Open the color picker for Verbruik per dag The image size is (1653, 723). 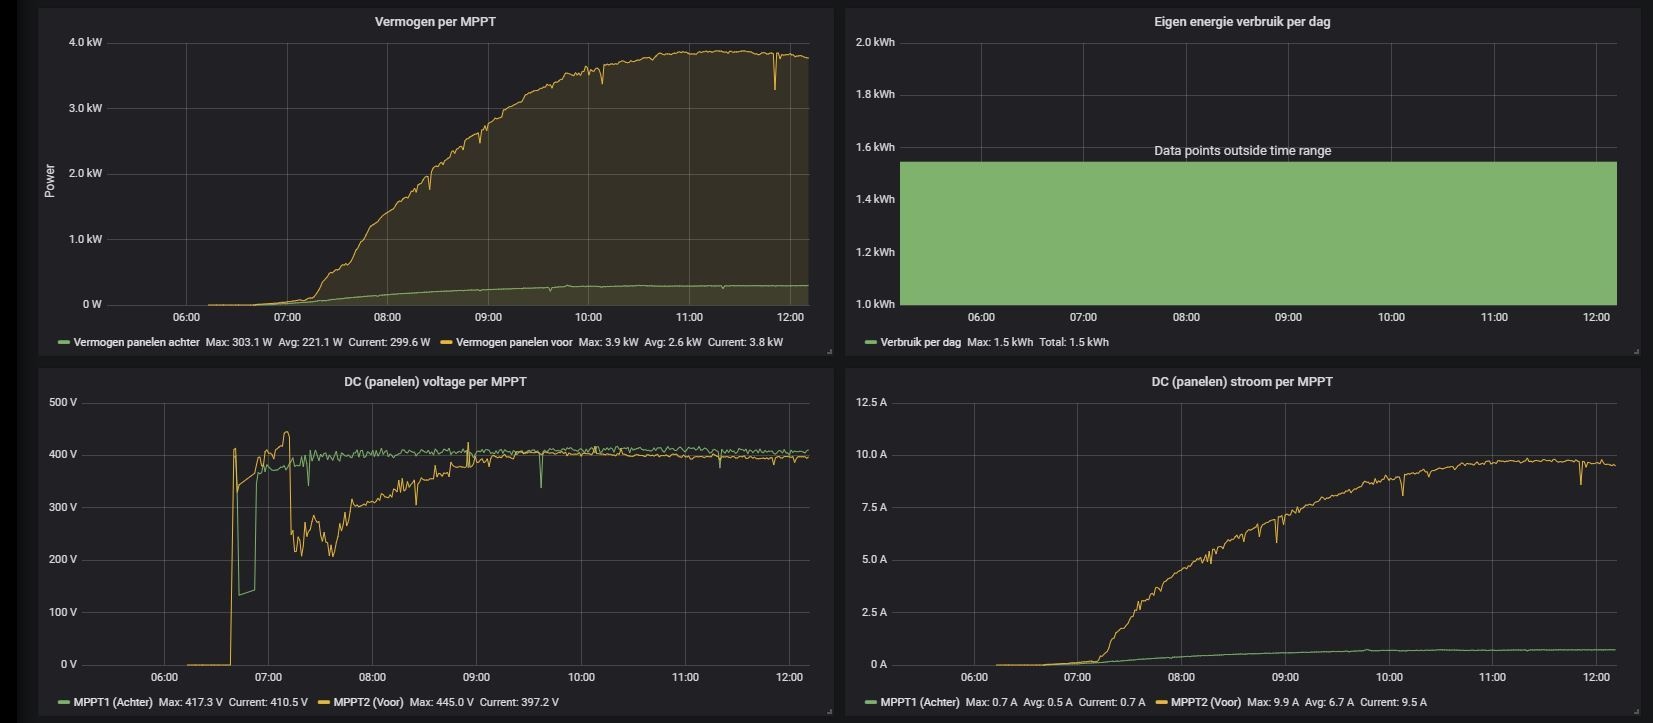click(x=871, y=342)
